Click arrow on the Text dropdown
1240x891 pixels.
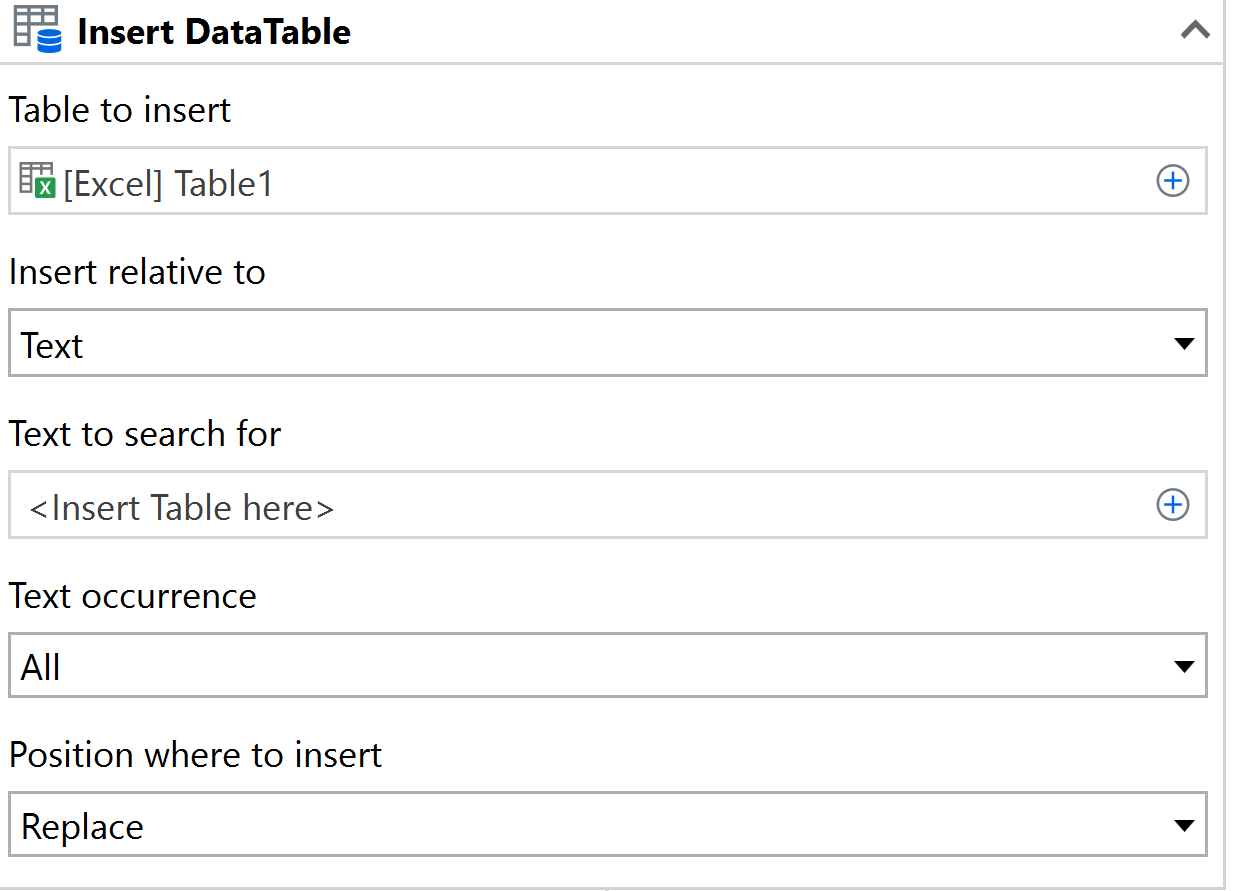point(1183,343)
